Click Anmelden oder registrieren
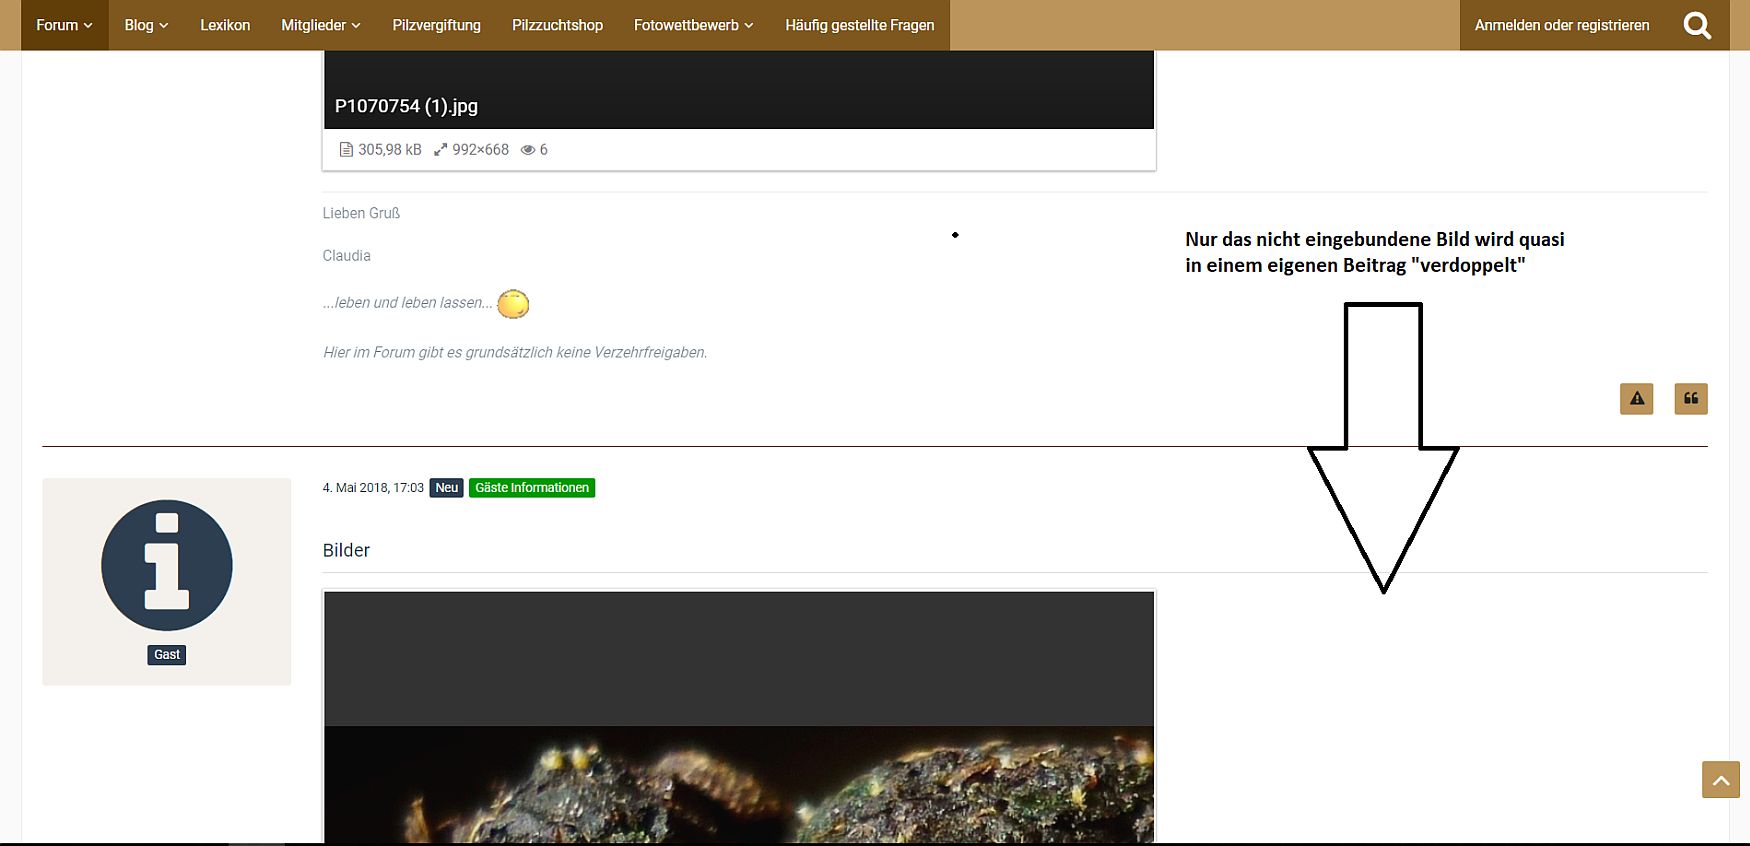Screen dimensions: 1750x846 [1561, 25]
